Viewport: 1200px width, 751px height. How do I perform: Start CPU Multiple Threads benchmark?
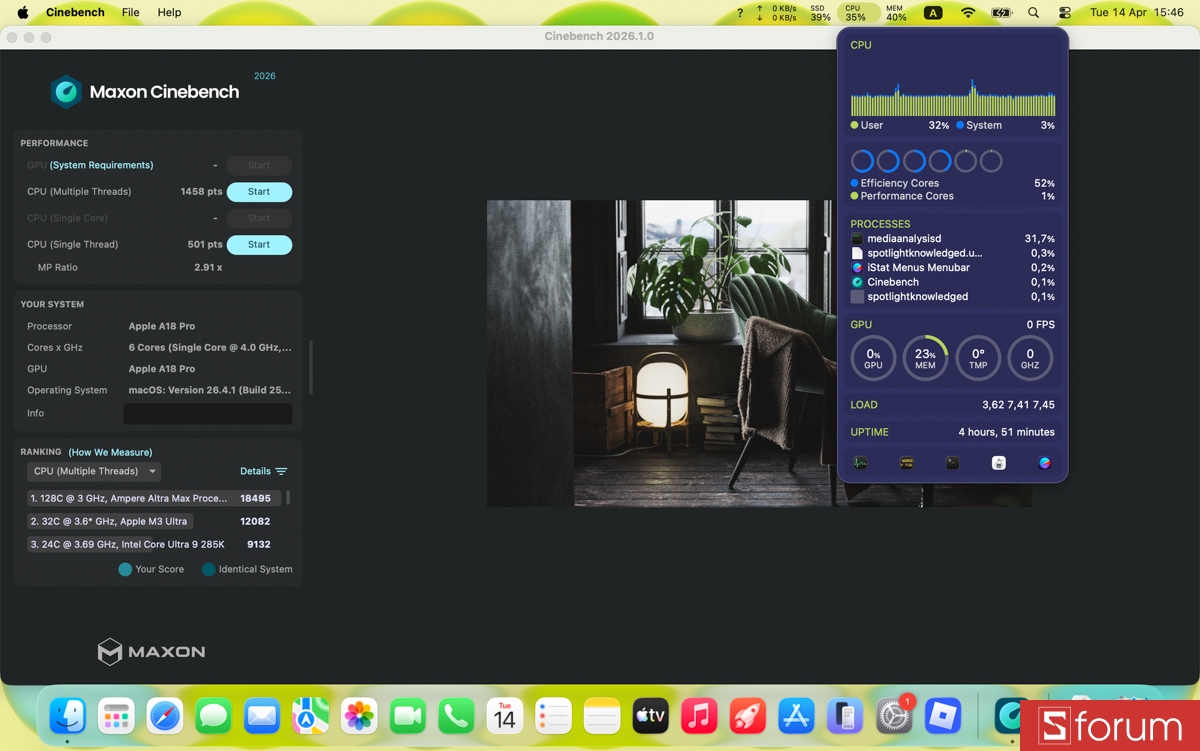click(x=259, y=192)
